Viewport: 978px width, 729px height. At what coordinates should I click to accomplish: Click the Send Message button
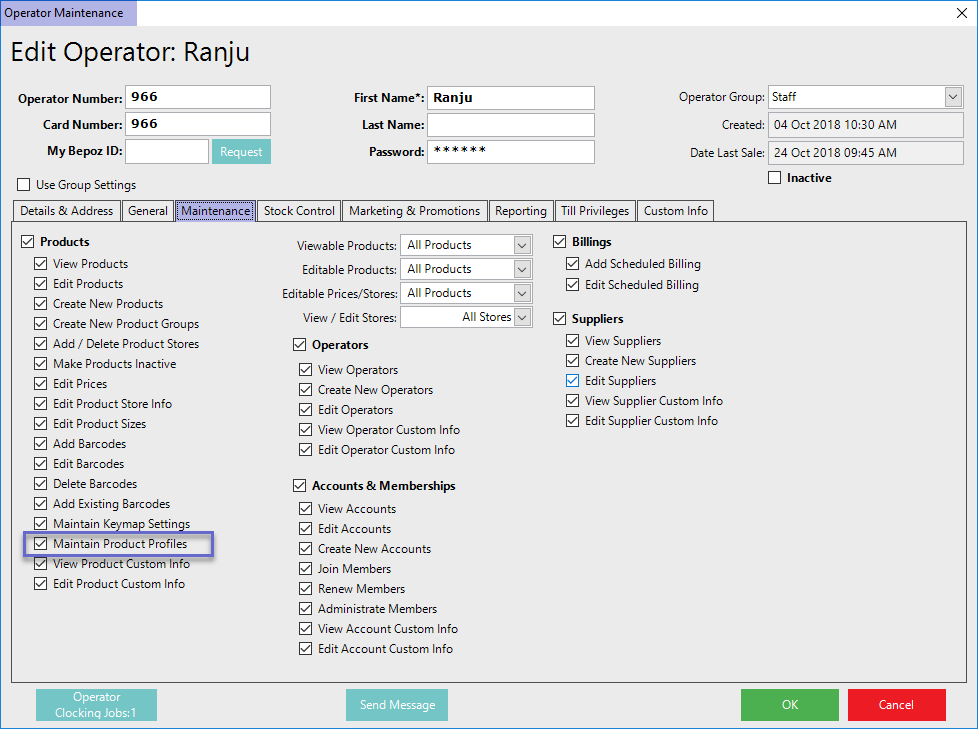coord(397,705)
